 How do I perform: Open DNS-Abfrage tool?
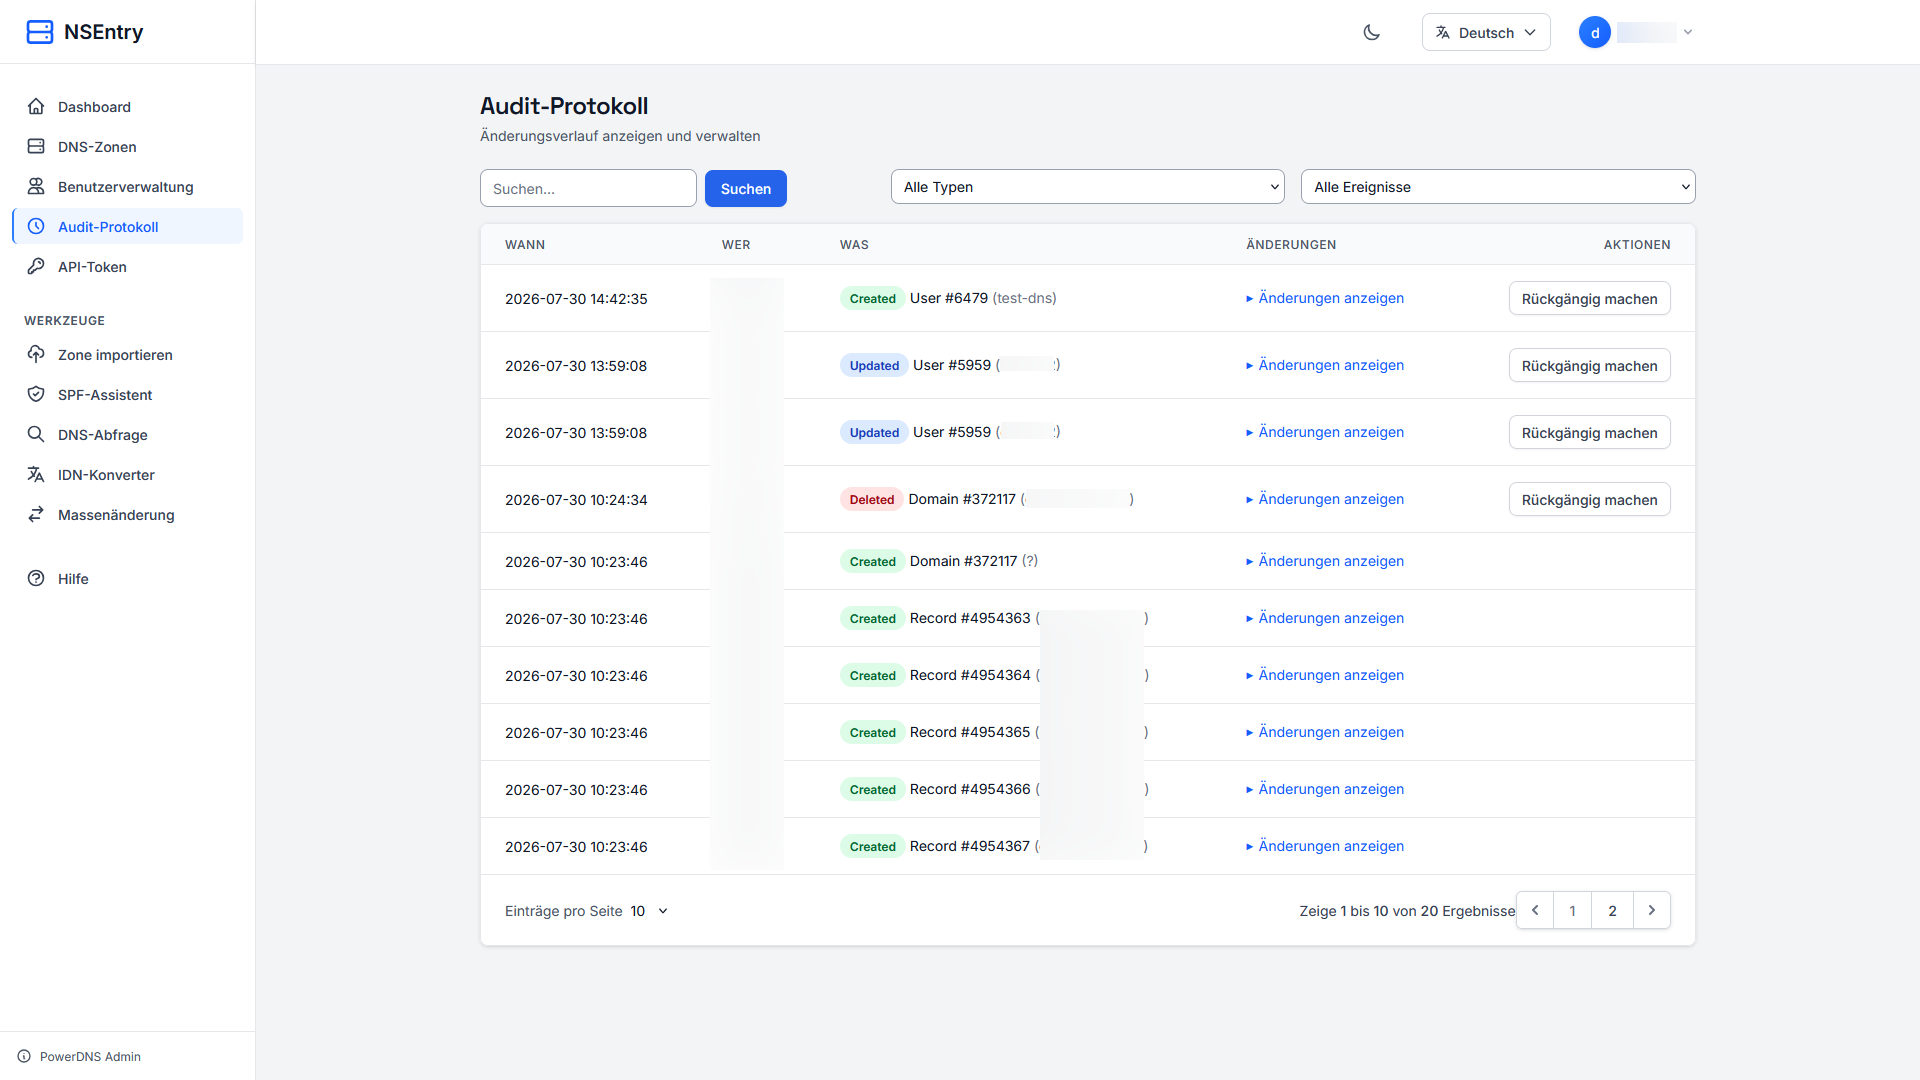127,435
